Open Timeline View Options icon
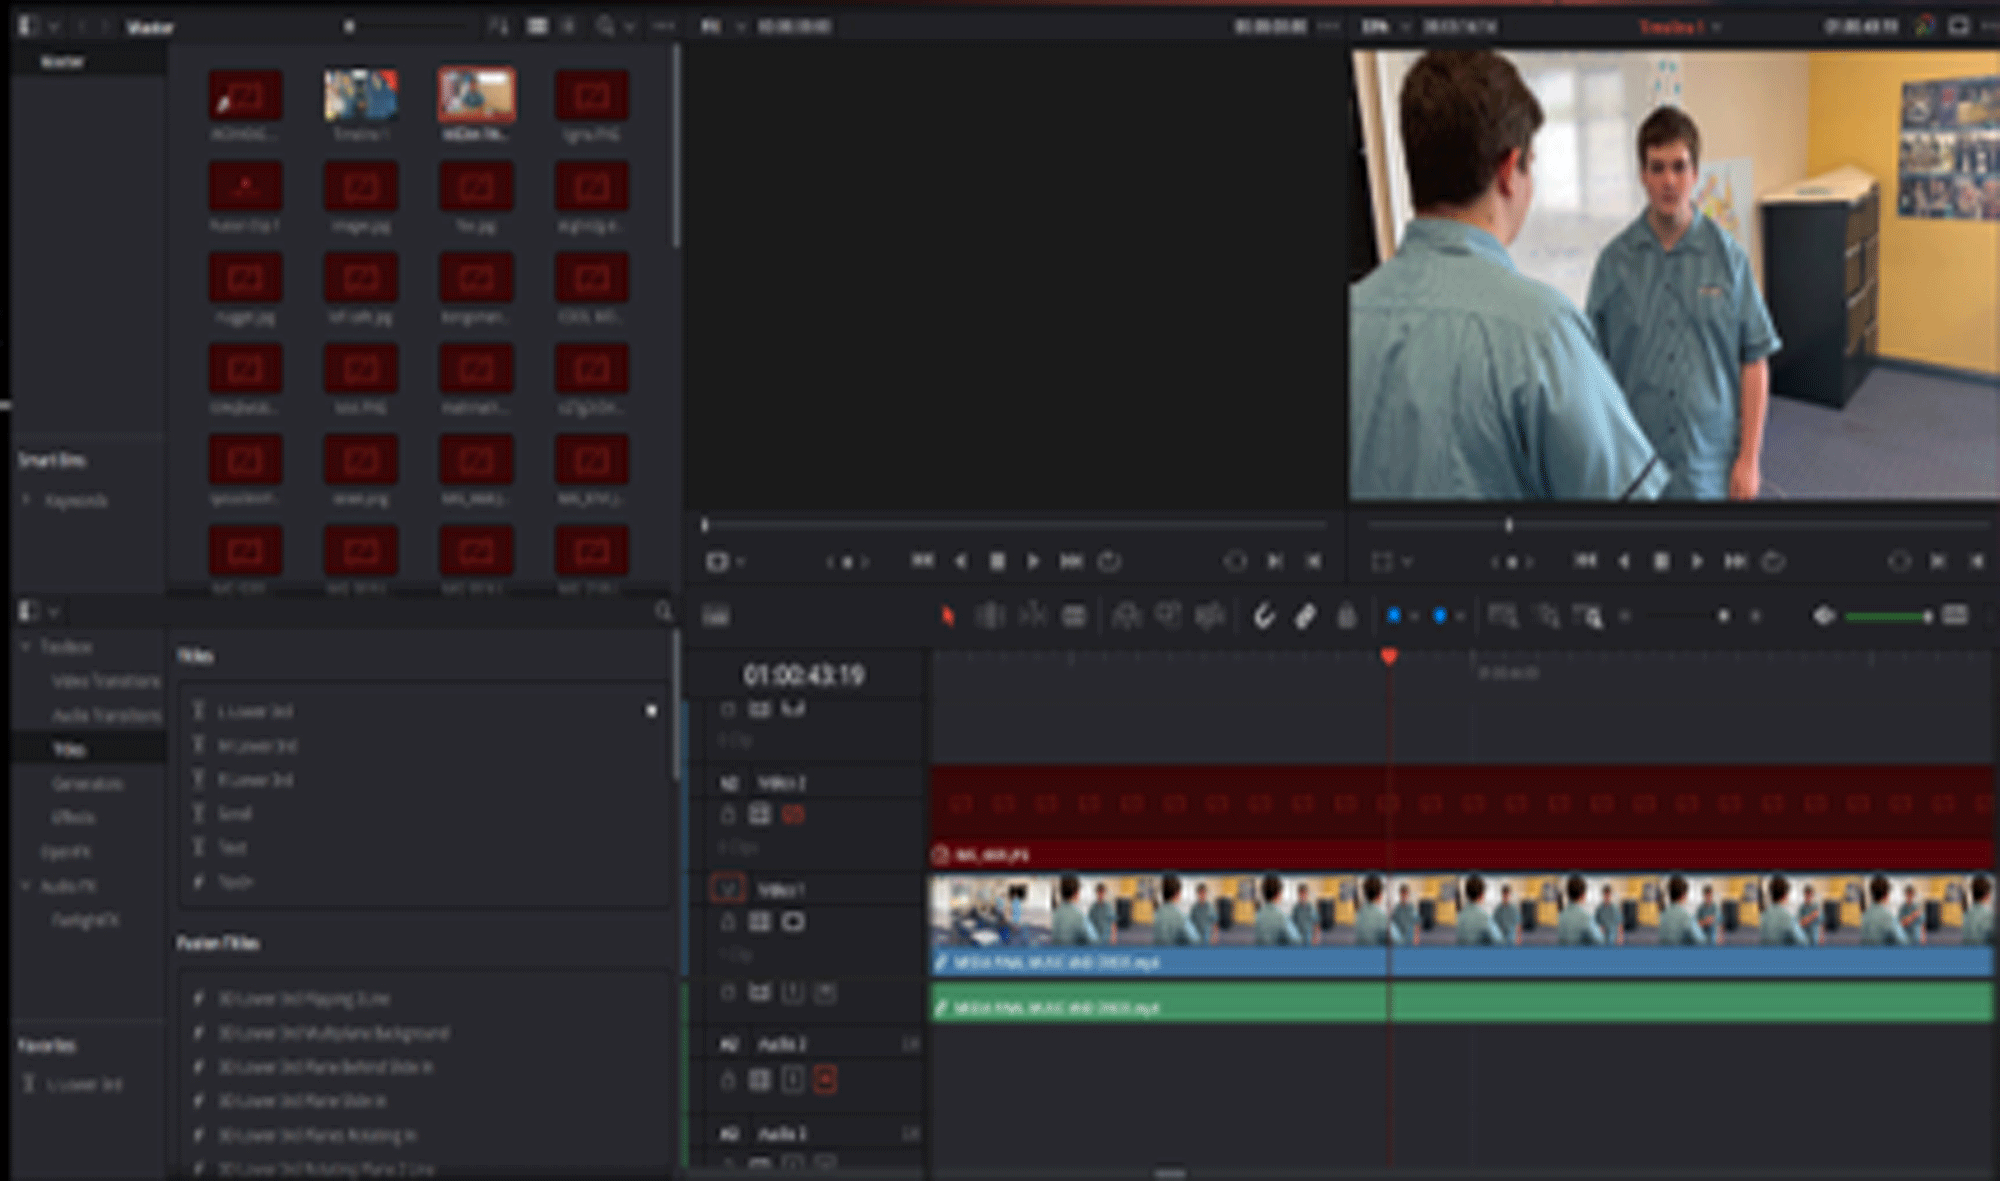This screenshot has width=2000, height=1181. (x=716, y=617)
